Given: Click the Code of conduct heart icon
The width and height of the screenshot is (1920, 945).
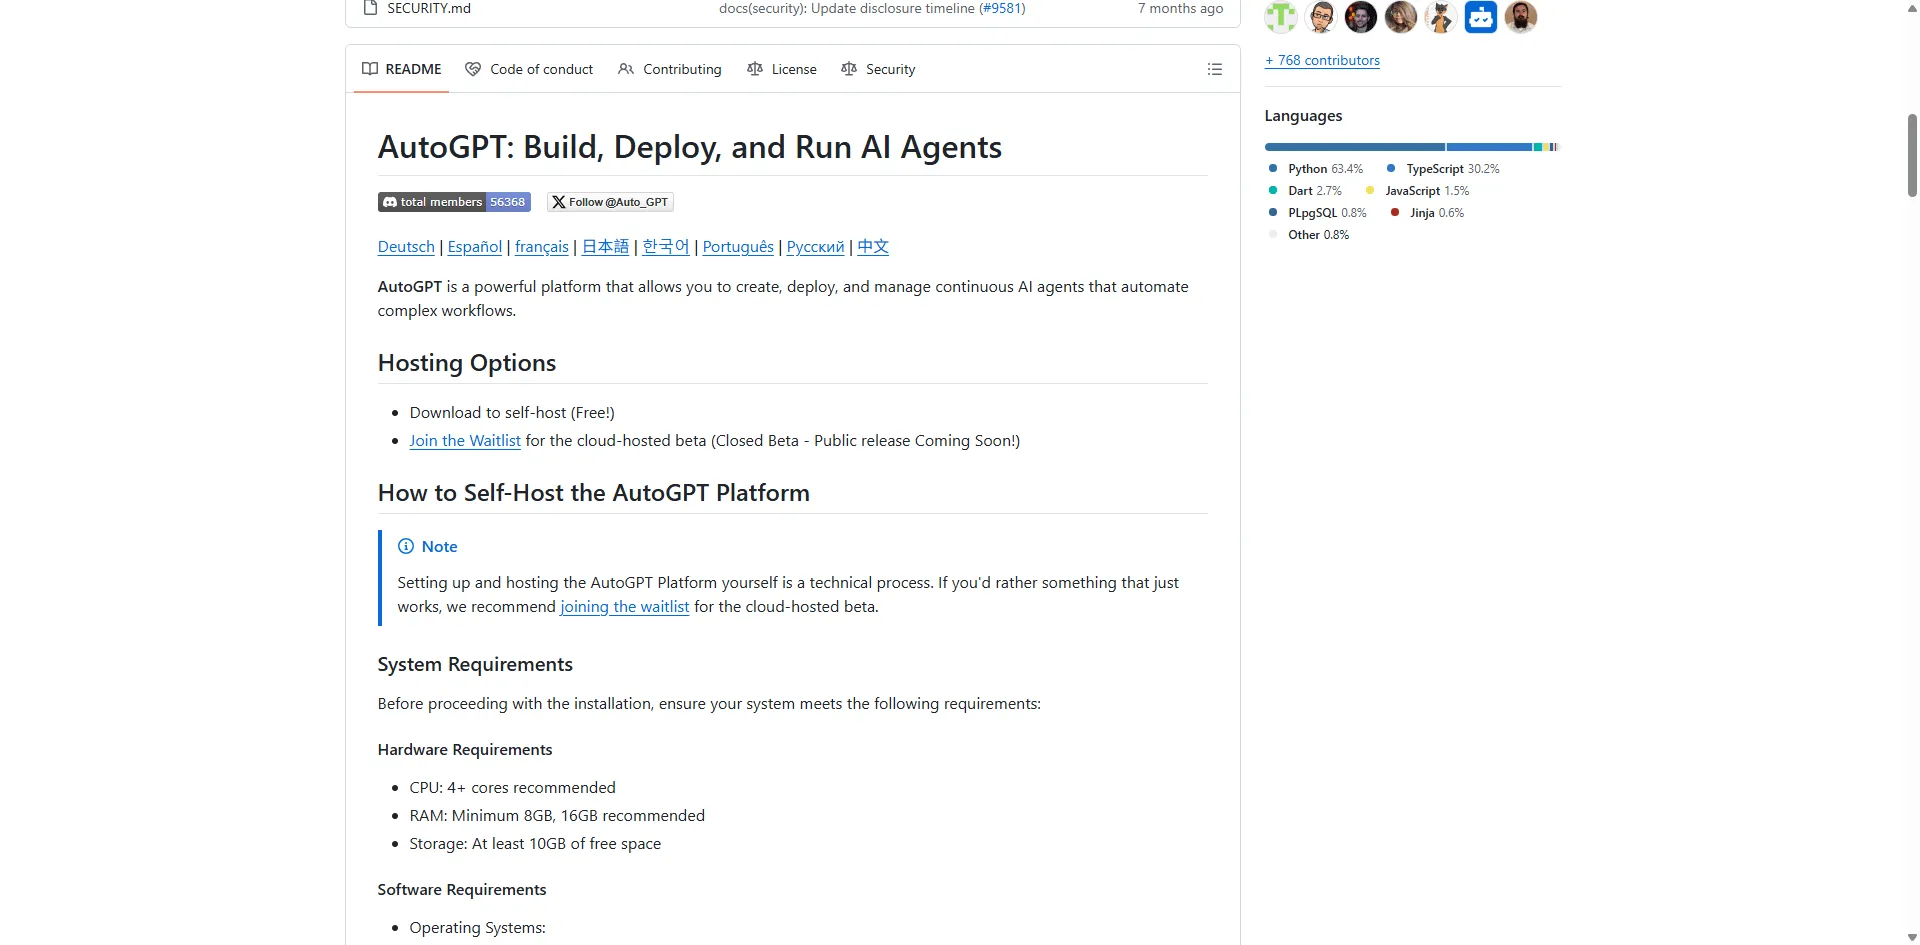Looking at the screenshot, I should pyautogui.click(x=473, y=69).
